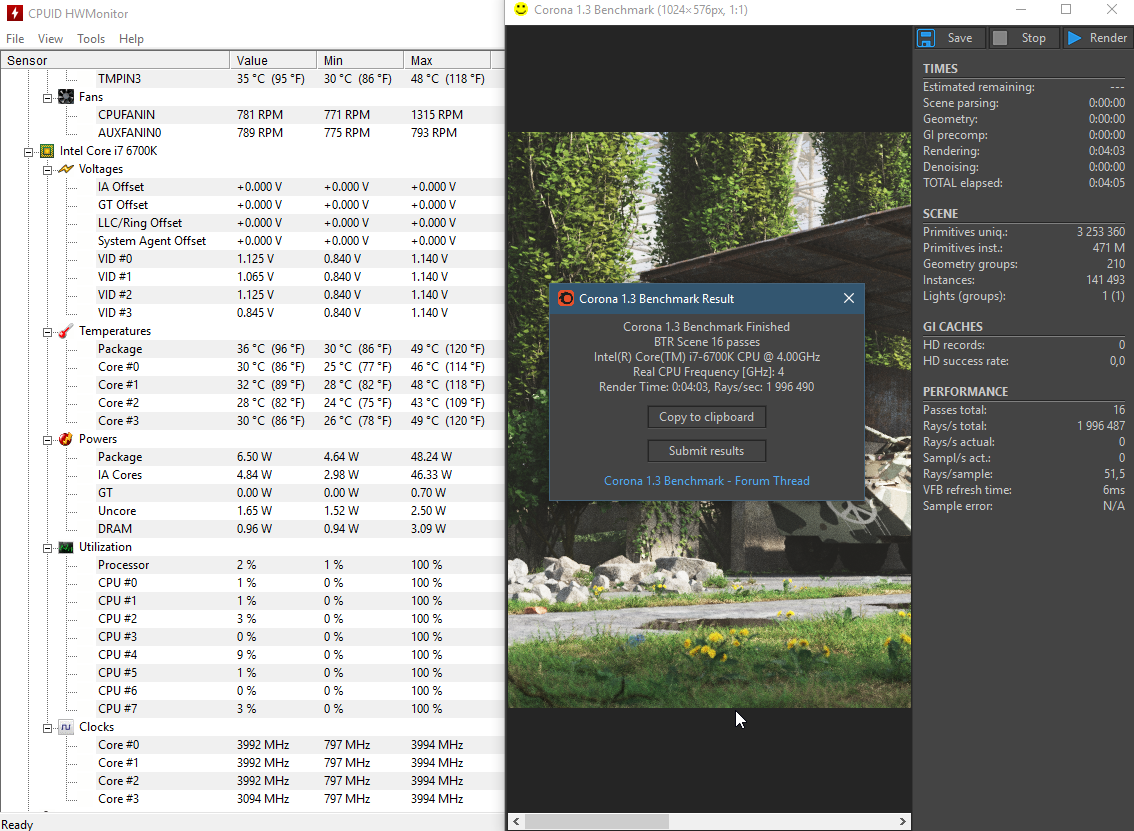Click the Max column header
Viewport: 1134px width, 831px height.
pos(446,60)
